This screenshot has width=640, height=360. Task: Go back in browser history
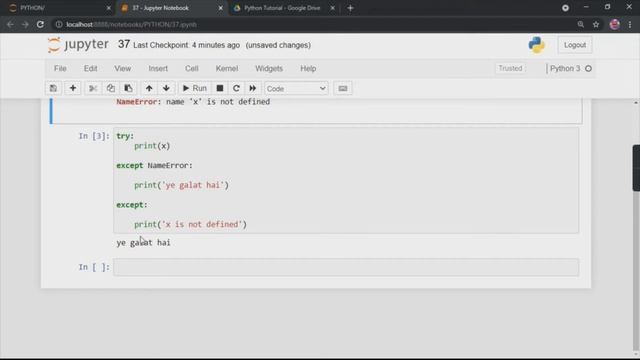[10, 24]
